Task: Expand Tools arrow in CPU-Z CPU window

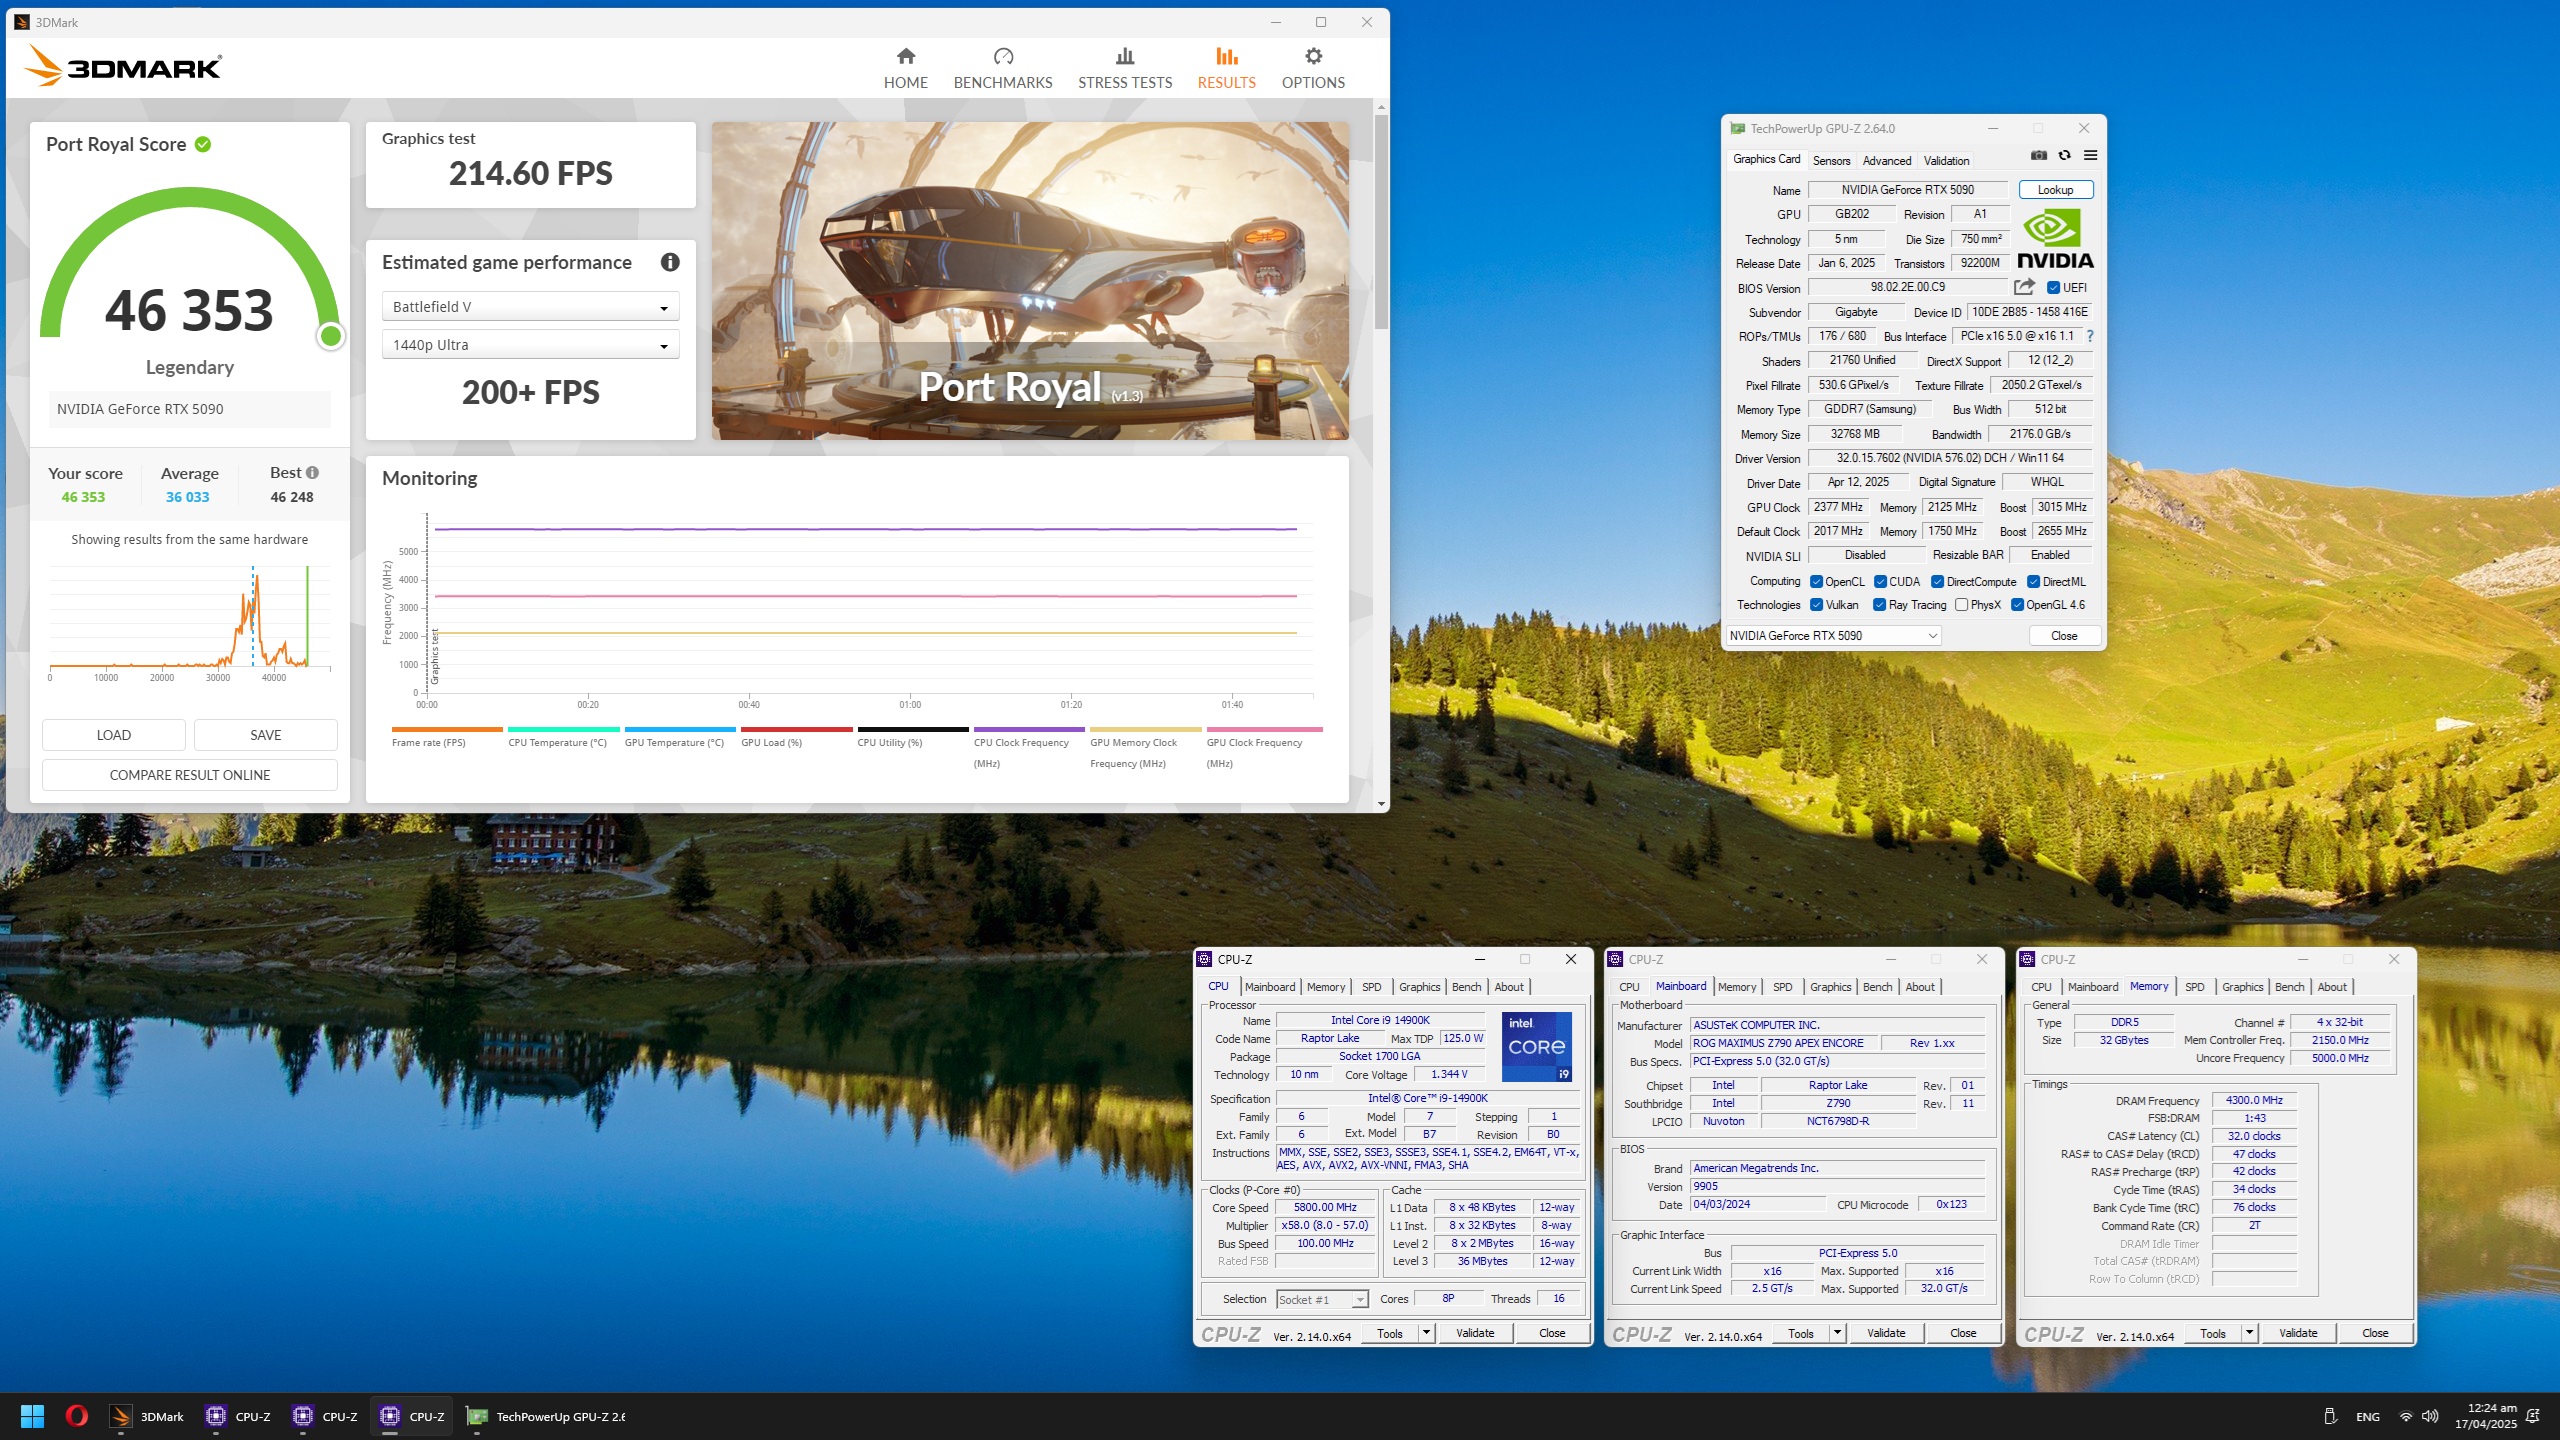Action: (1426, 1333)
